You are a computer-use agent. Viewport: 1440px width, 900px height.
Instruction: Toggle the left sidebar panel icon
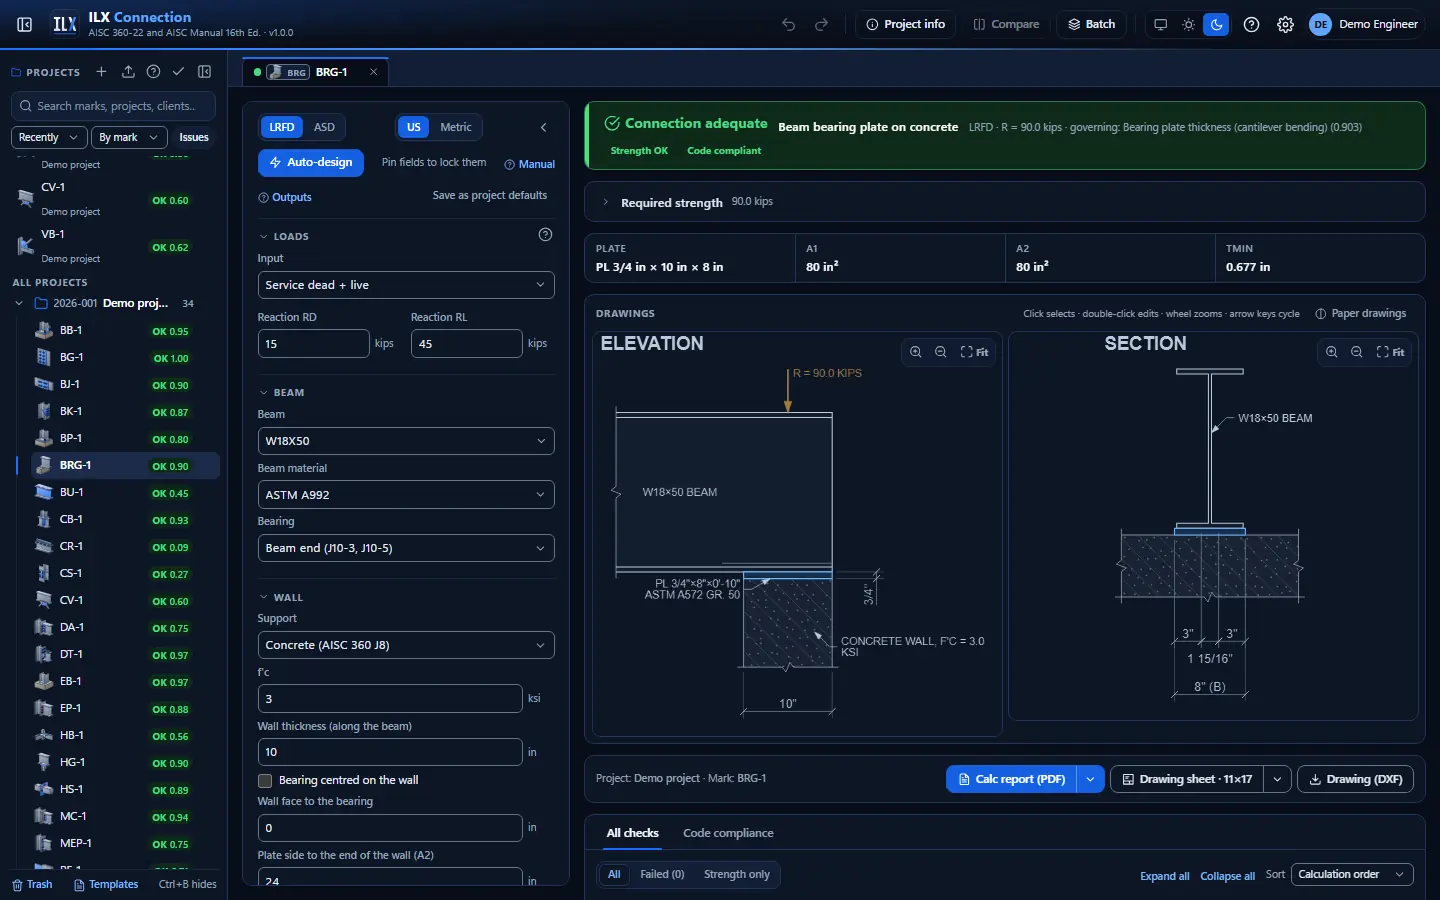pos(25,24)
